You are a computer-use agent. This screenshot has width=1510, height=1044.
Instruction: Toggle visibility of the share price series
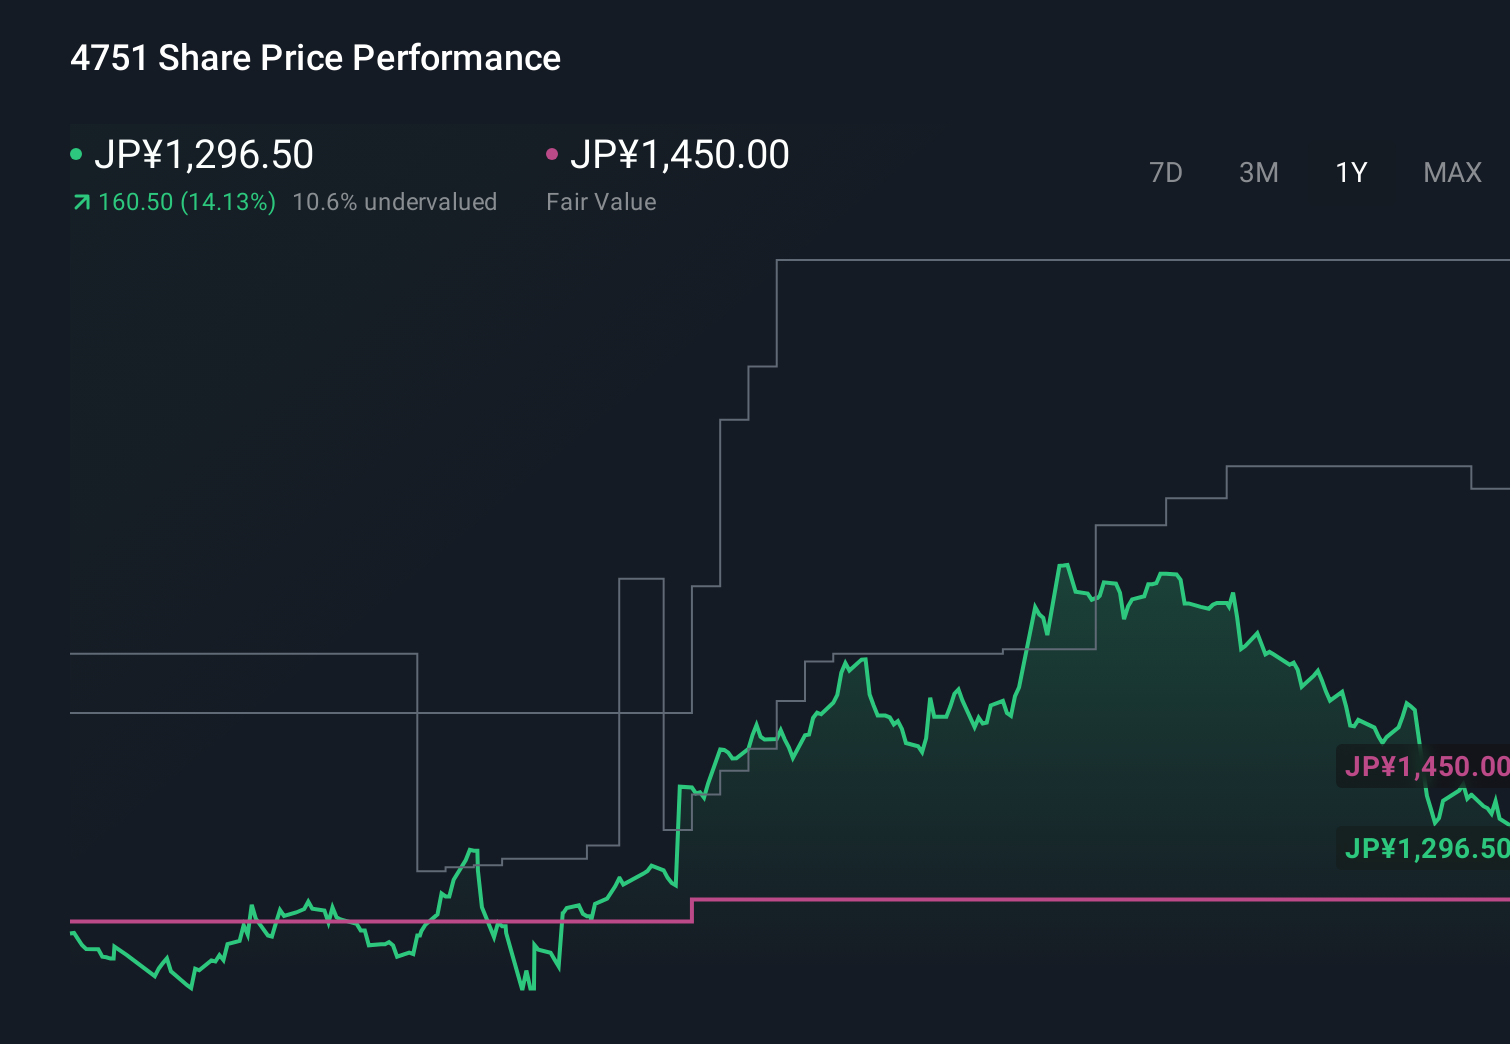point(205,154)
